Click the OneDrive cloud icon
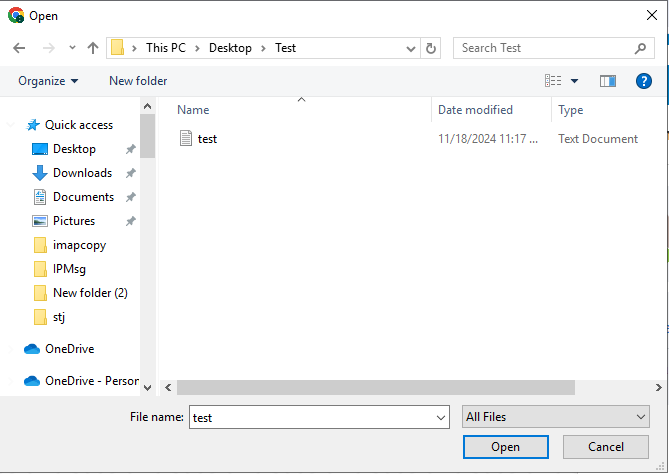Screen dimensions: 669x474 (32, 349)
